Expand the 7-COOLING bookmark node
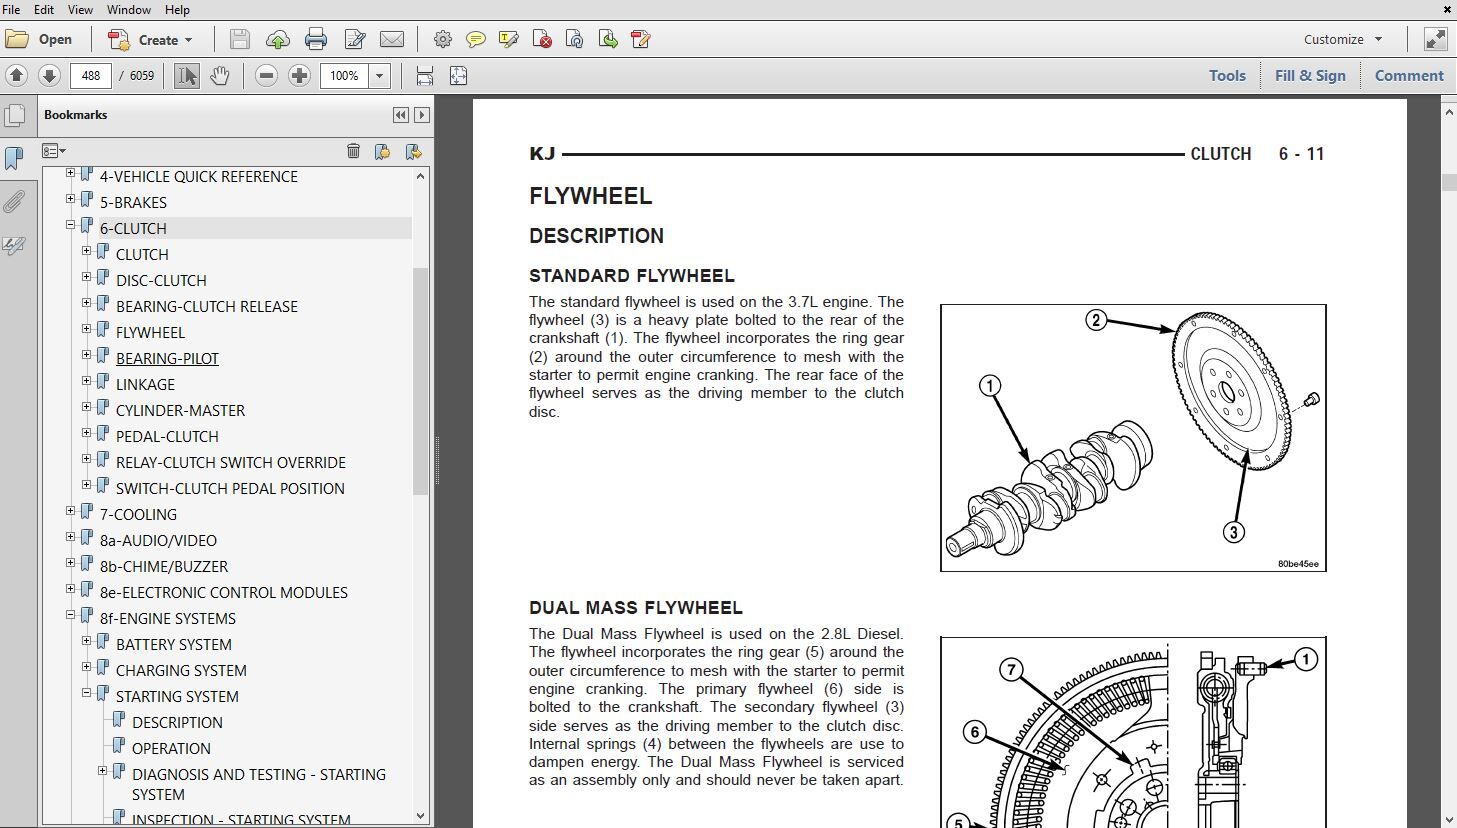The image size is (1457, 828). (x=71, y=512)
